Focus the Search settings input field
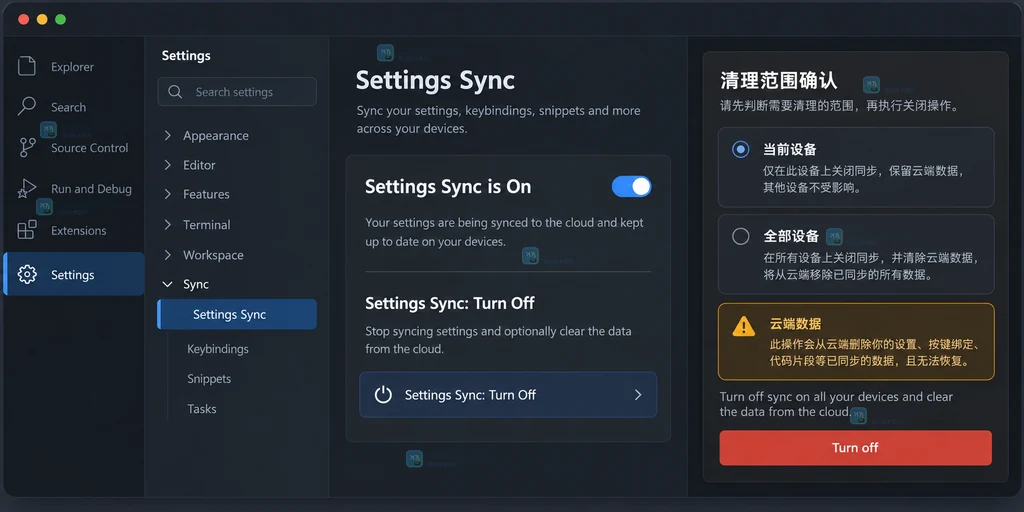The width and height of the screenshot is (1024, 512). [237, 92]
